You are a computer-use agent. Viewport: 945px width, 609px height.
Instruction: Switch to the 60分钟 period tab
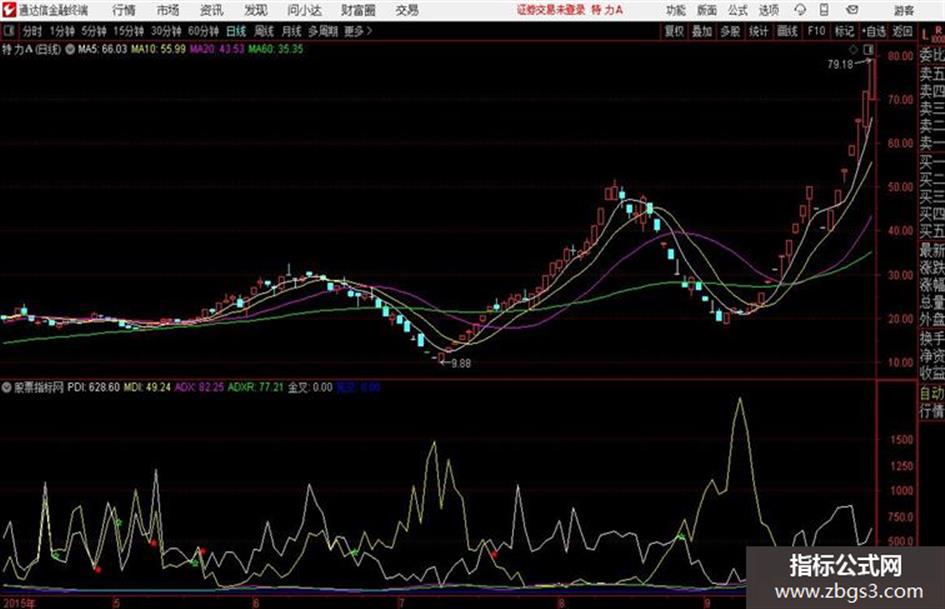(203, 31)
